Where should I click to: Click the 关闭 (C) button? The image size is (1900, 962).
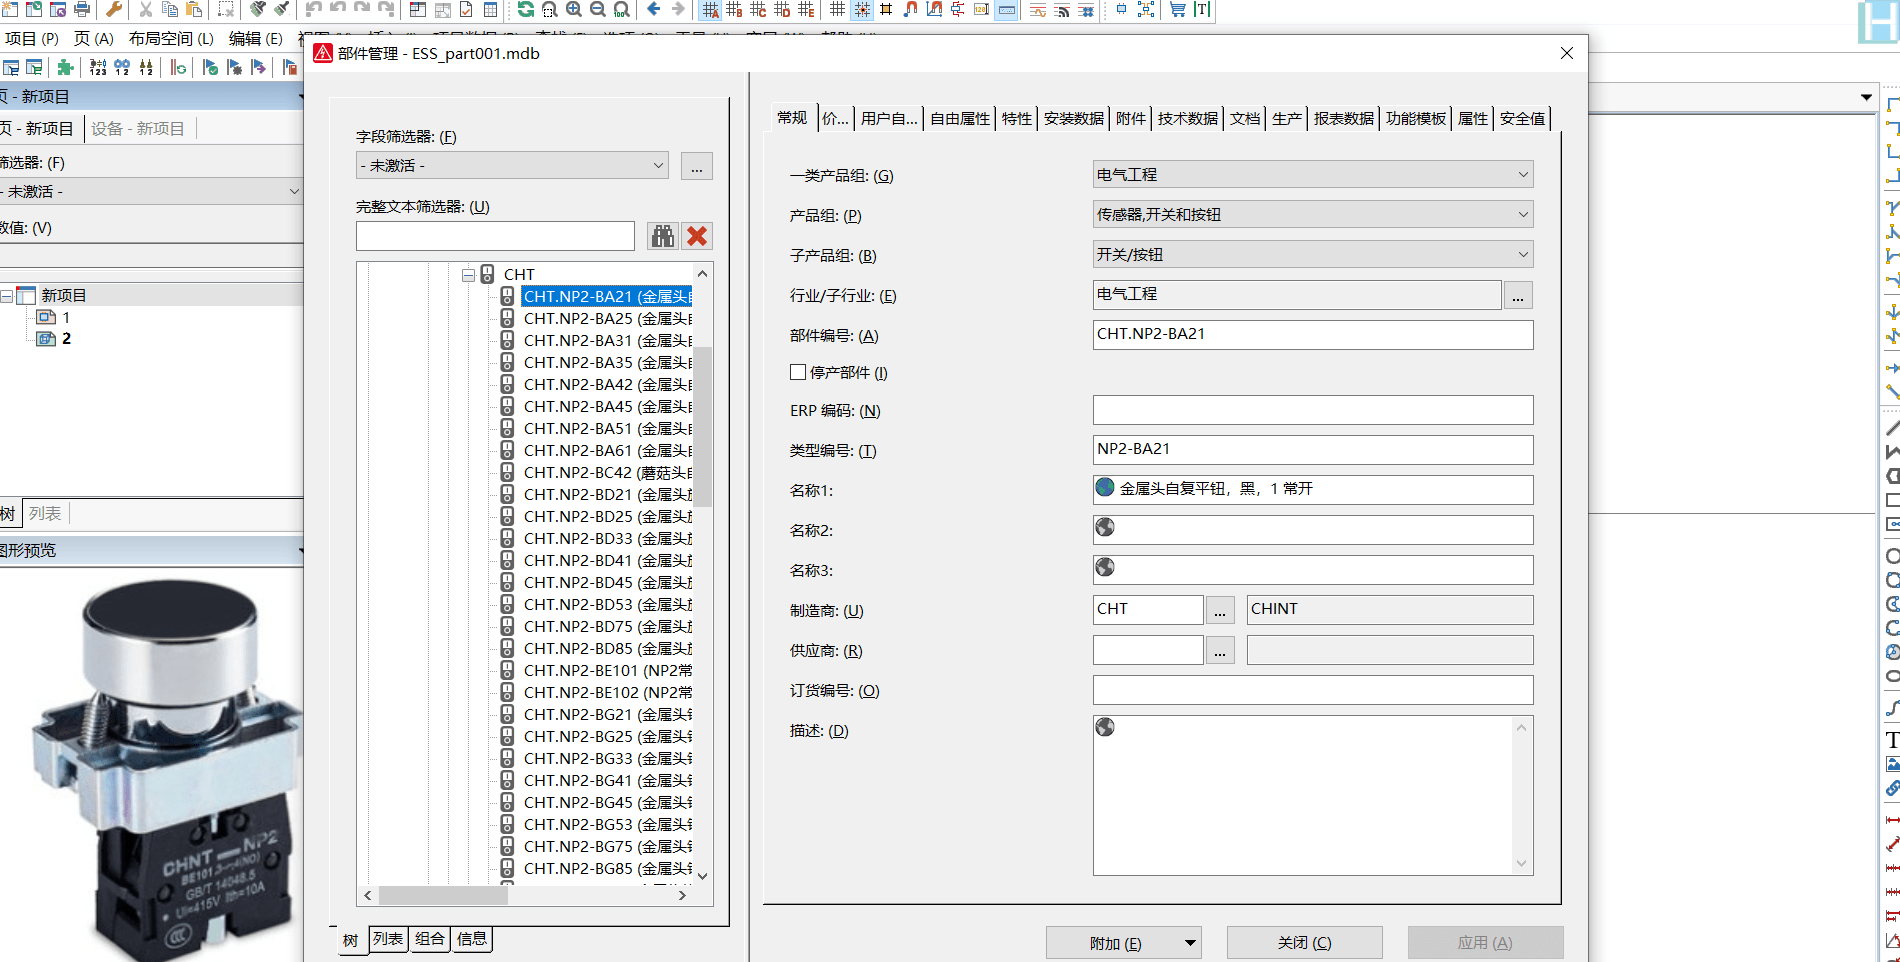point(1304,941)
